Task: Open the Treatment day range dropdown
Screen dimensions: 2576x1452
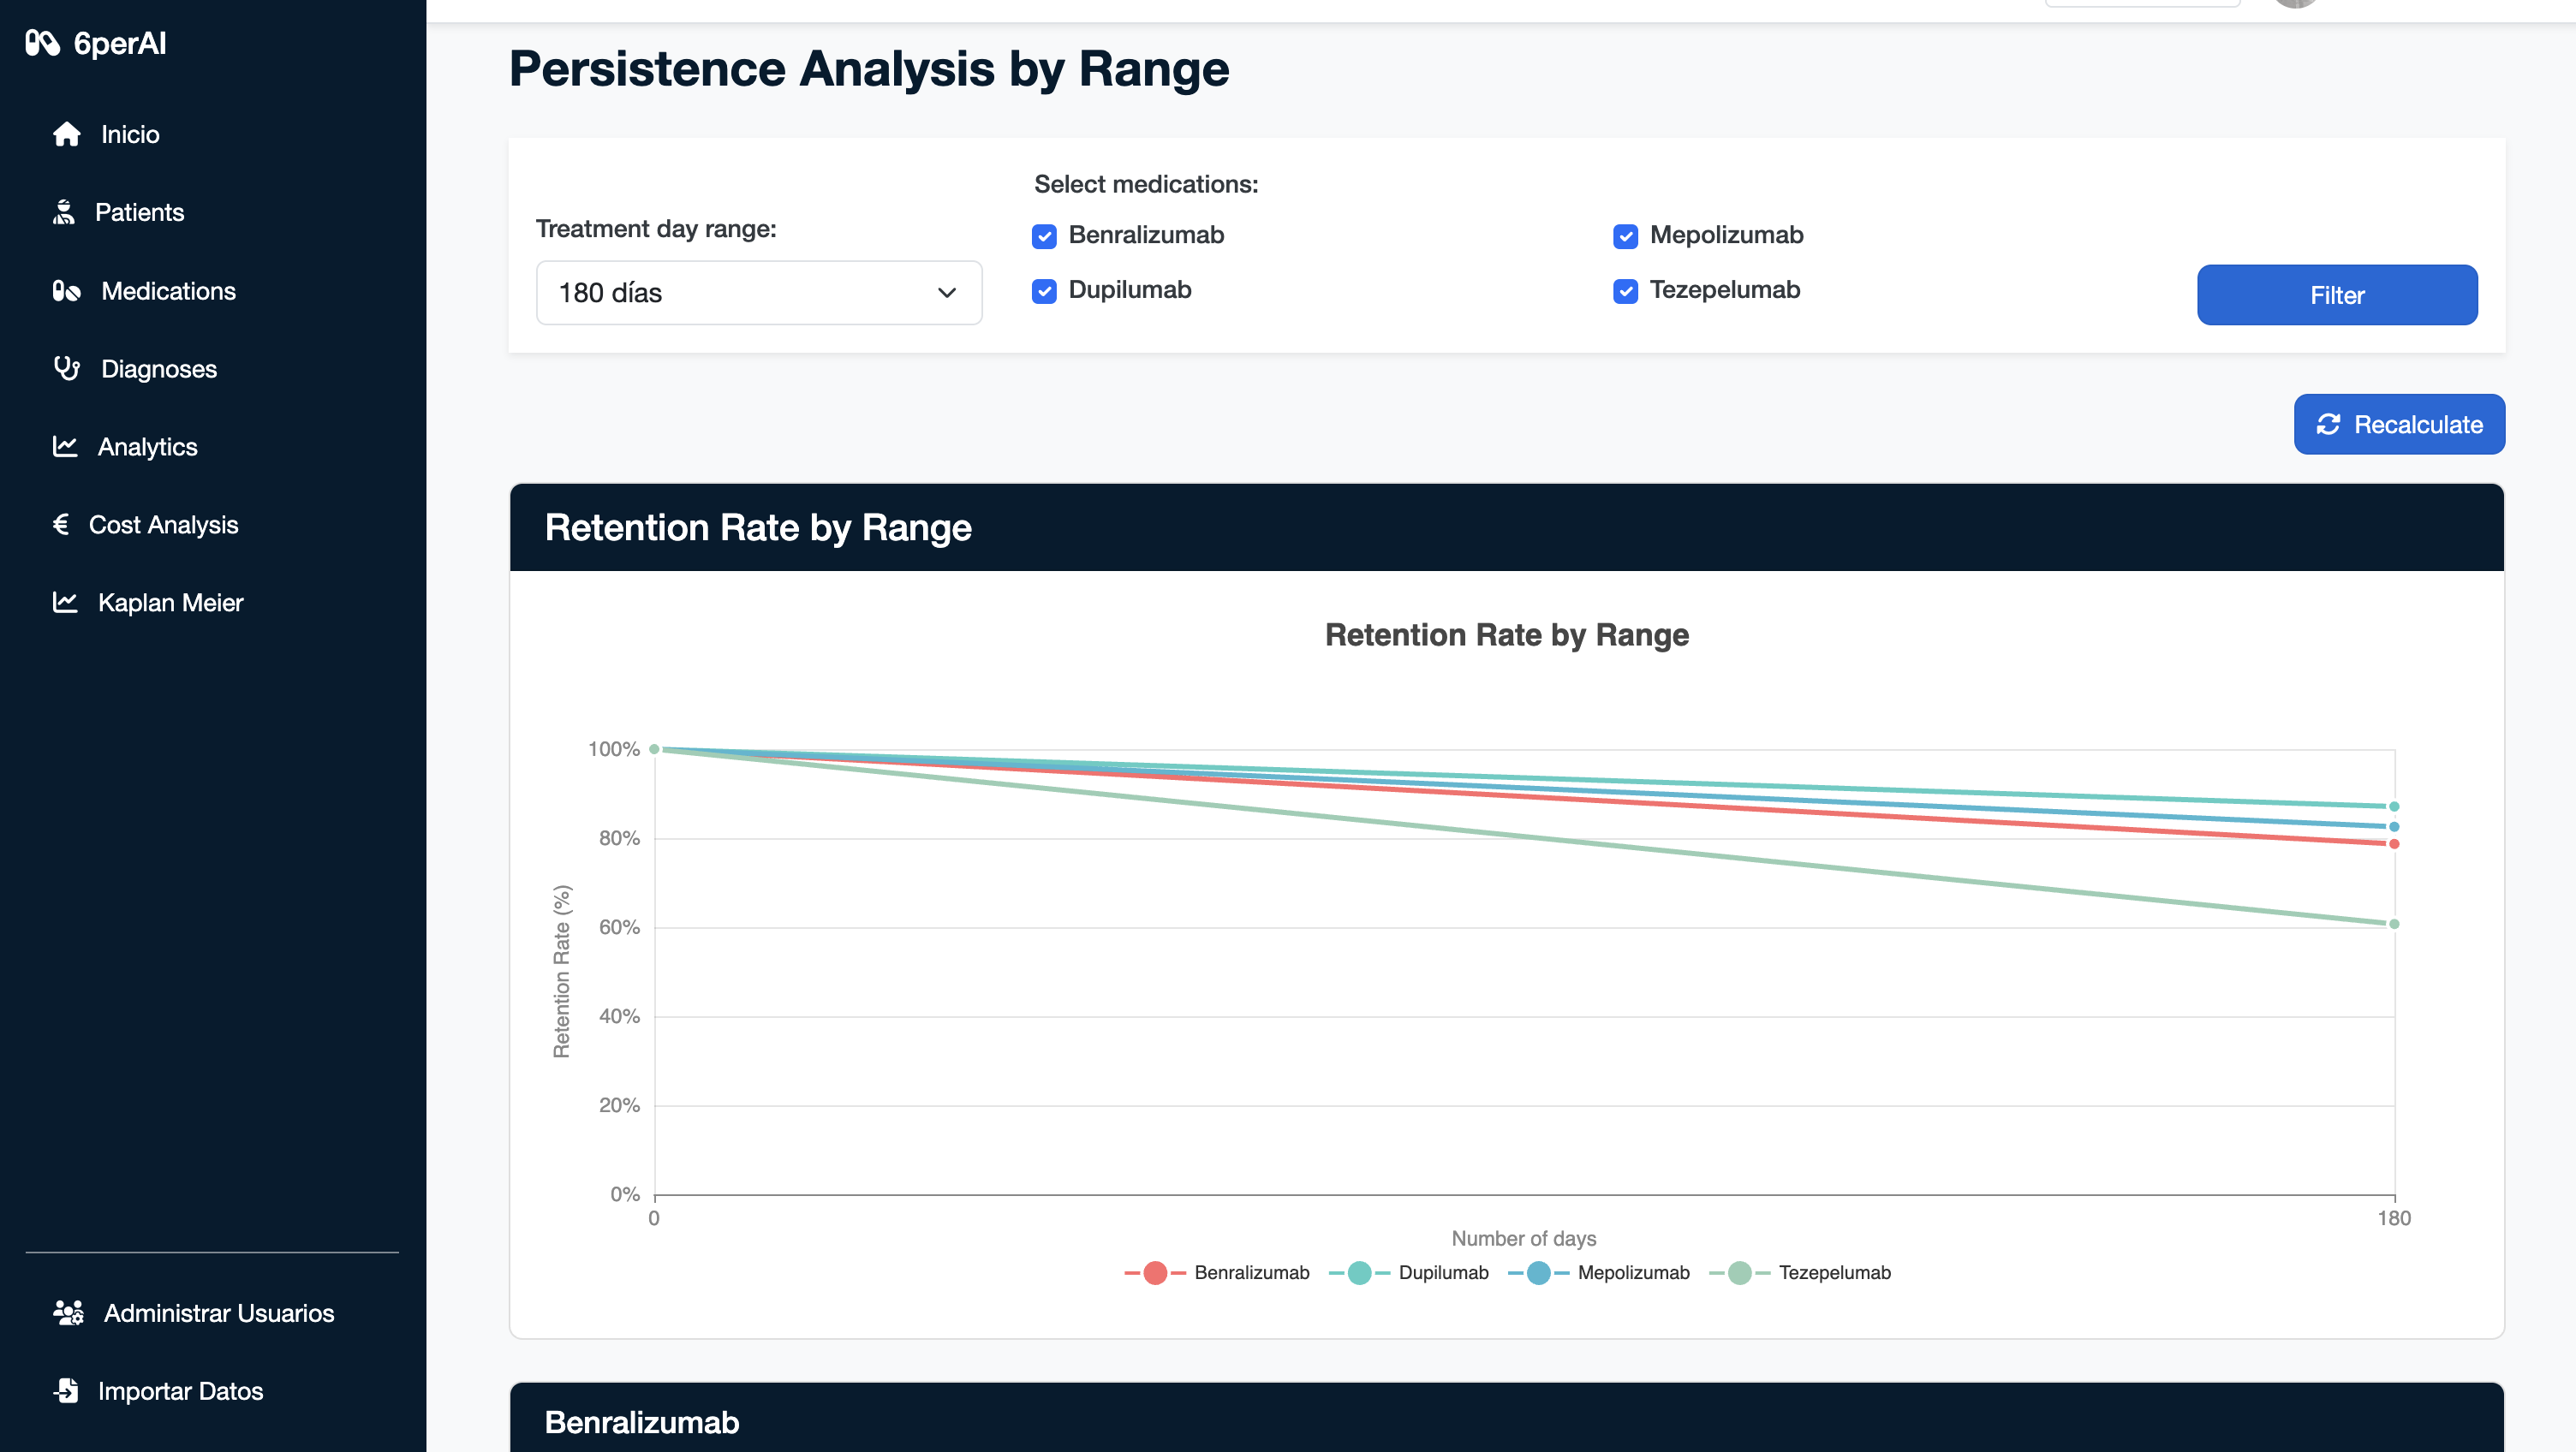Action: [x=759, y=293]
